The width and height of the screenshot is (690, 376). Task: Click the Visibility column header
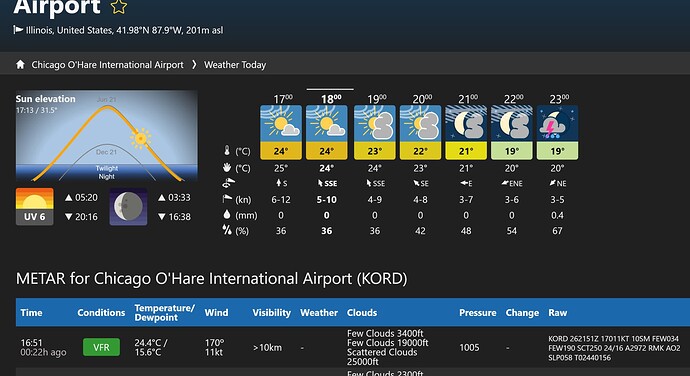272,313
